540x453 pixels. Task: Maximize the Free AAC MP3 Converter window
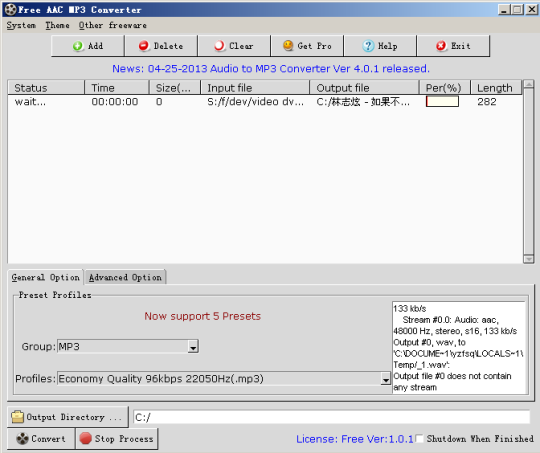coord(517,9)
